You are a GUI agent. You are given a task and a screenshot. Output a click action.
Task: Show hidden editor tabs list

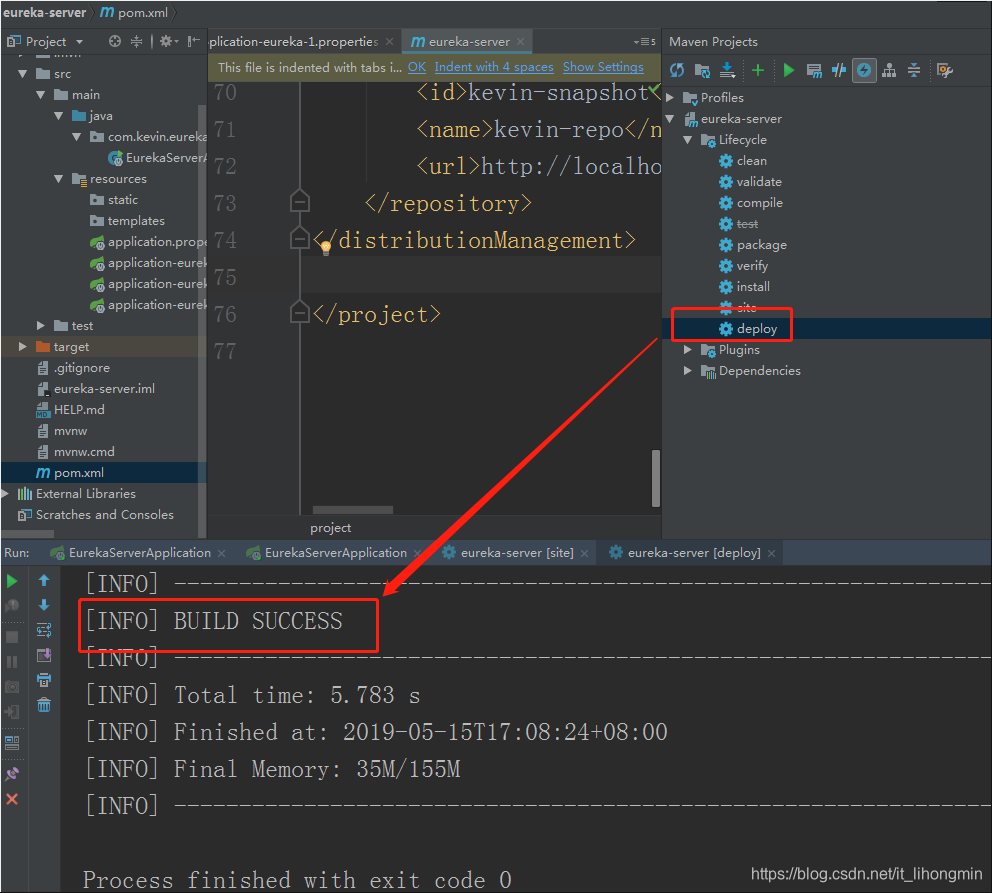[x=645, y=42]
